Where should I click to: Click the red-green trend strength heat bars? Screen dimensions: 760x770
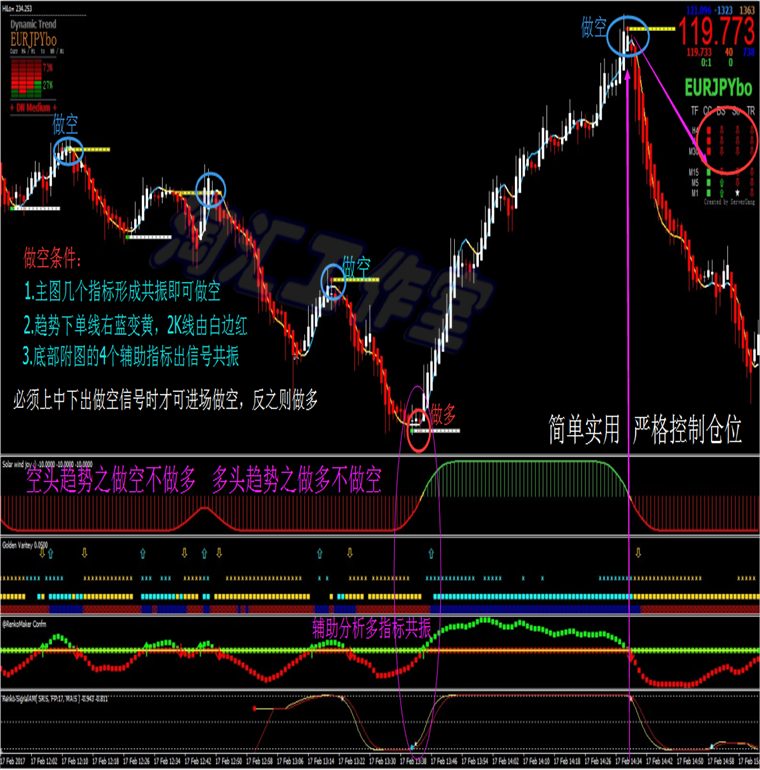click(x=26, y=78)
